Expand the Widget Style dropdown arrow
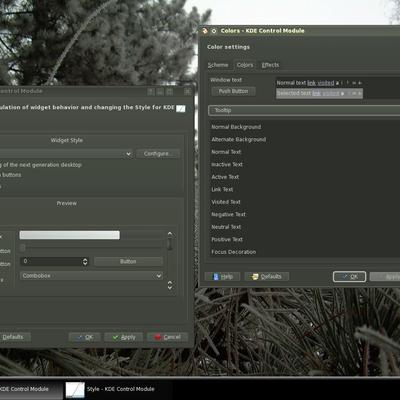400x400 pixels. pyautogui.click(x=128, y=154)
